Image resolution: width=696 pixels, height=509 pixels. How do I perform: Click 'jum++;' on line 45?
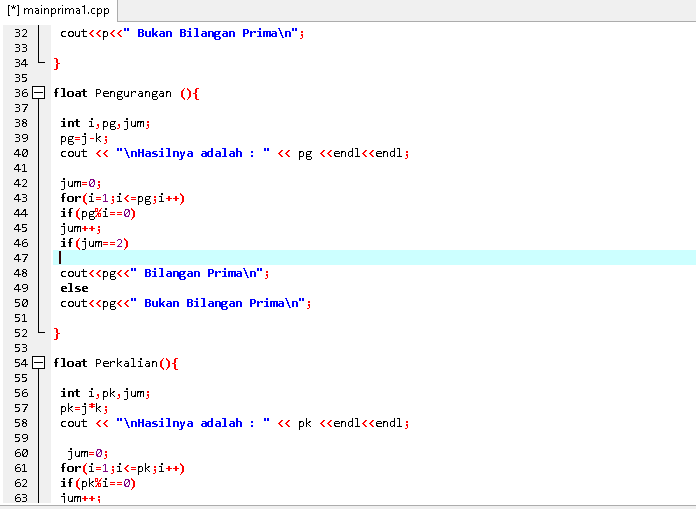[81, 228]
